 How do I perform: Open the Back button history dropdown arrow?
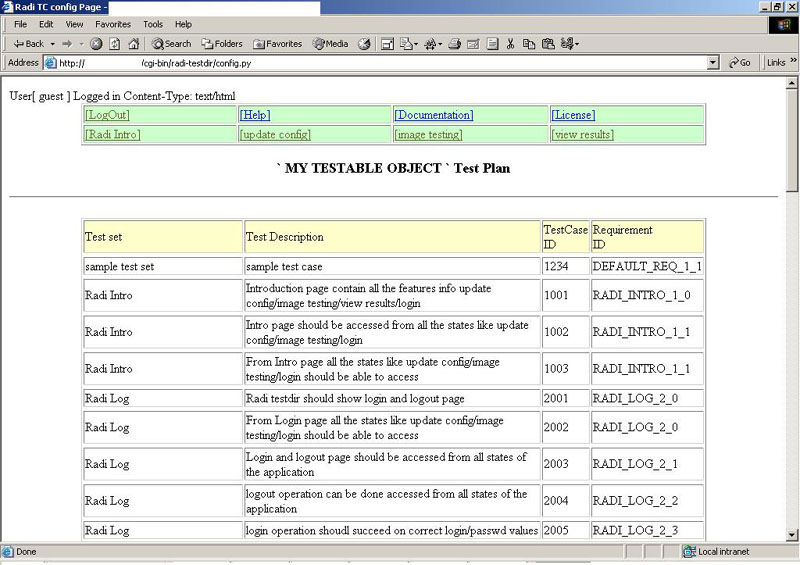pos(52,44)
